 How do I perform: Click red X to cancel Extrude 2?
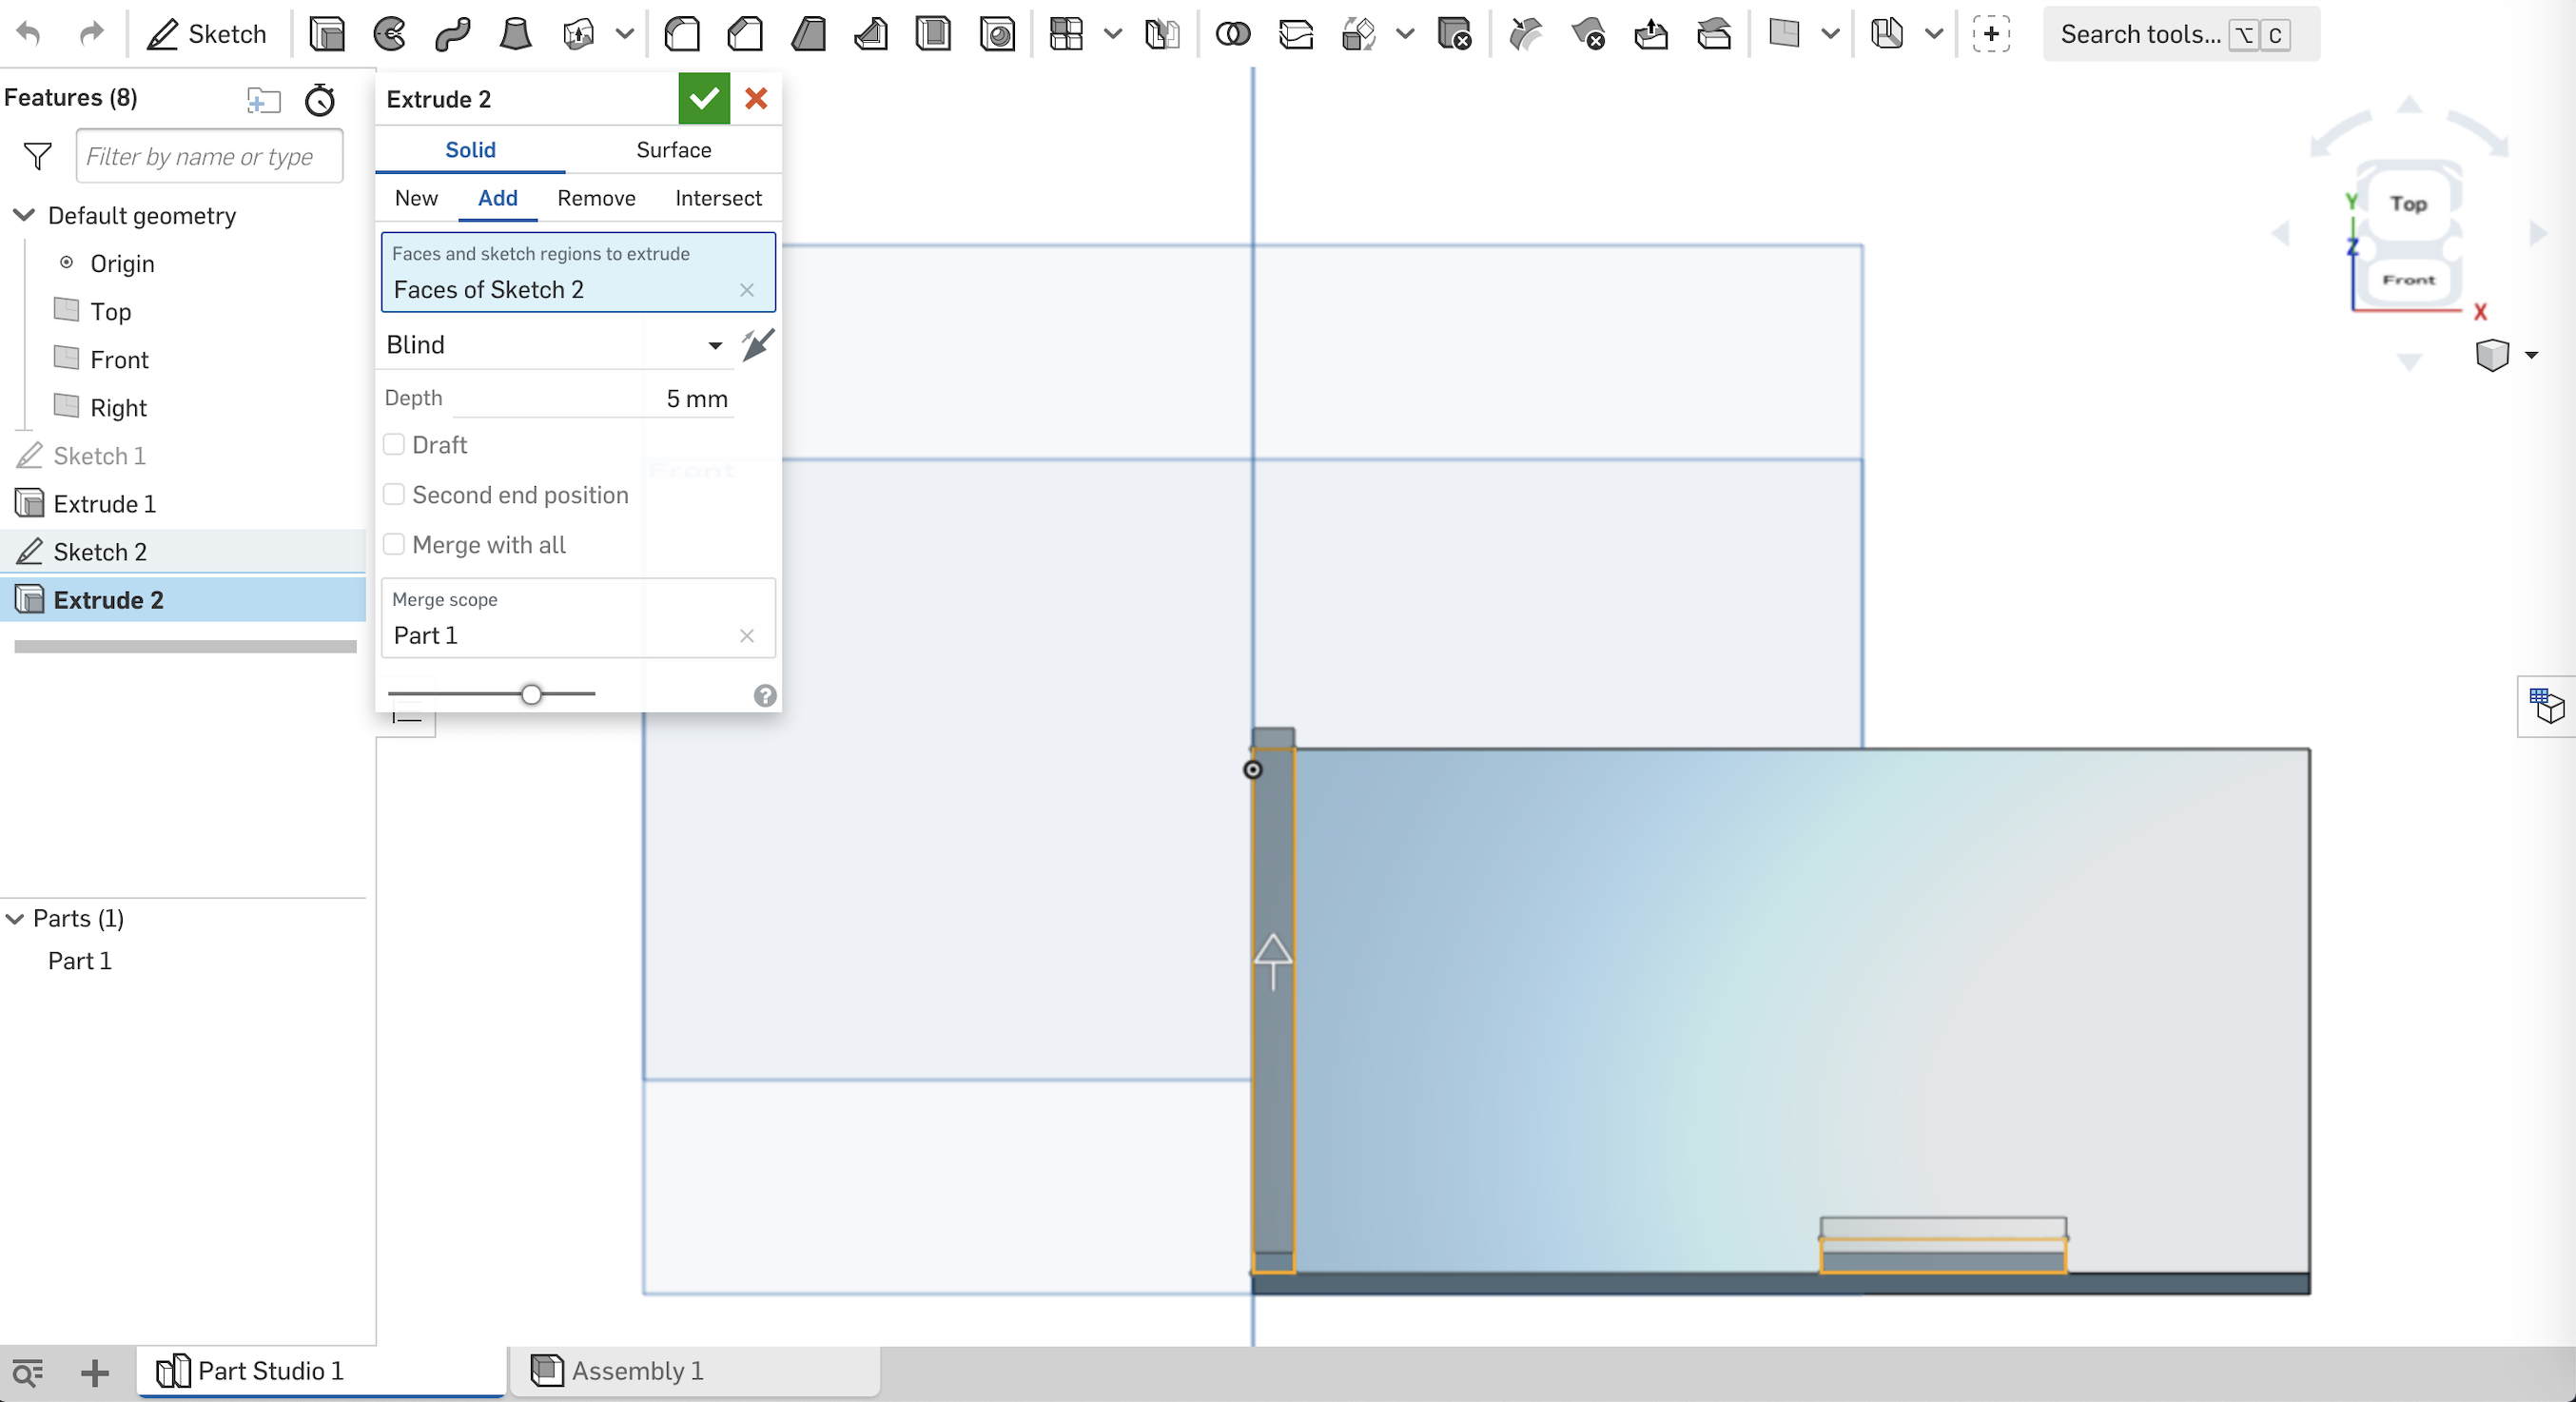pyautogui.click(x=754, y=98)
